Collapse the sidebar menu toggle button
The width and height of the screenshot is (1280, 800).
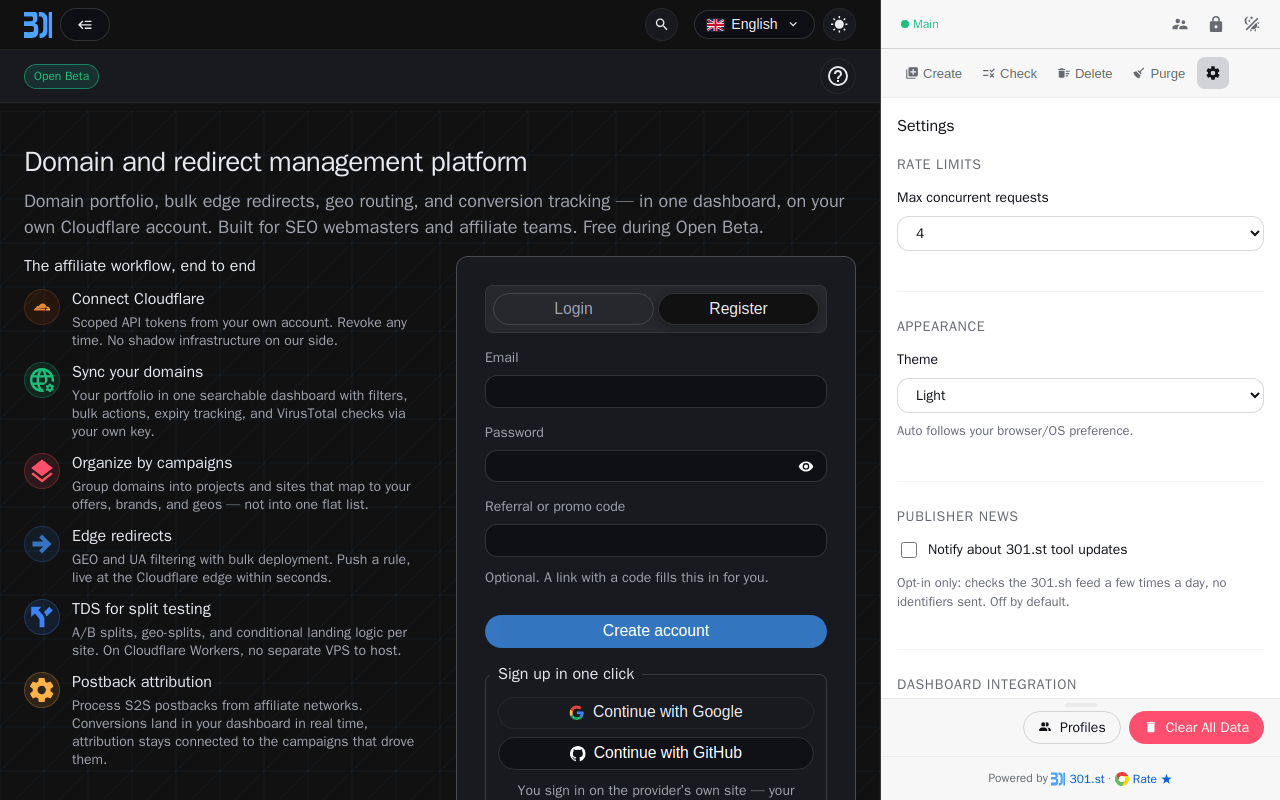coord(85,24)
